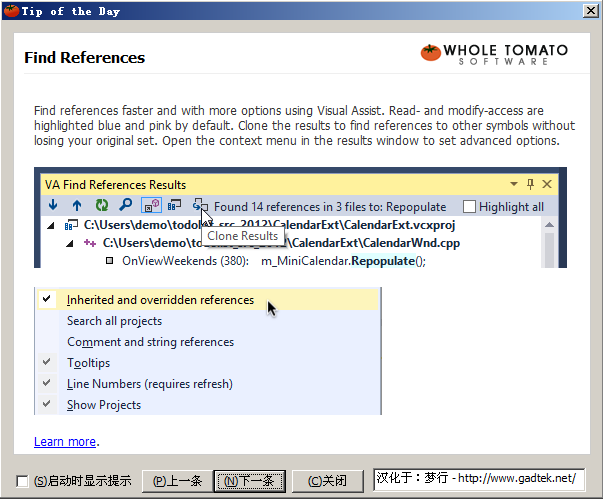Toggle the Show Projects menu item

(208, 405)
